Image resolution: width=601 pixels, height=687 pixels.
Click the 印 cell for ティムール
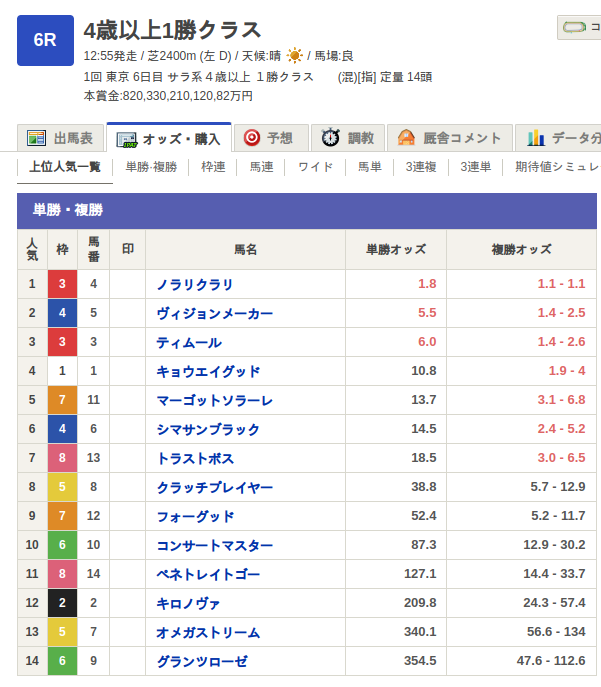pyautogui.click(x=127, y=342)
